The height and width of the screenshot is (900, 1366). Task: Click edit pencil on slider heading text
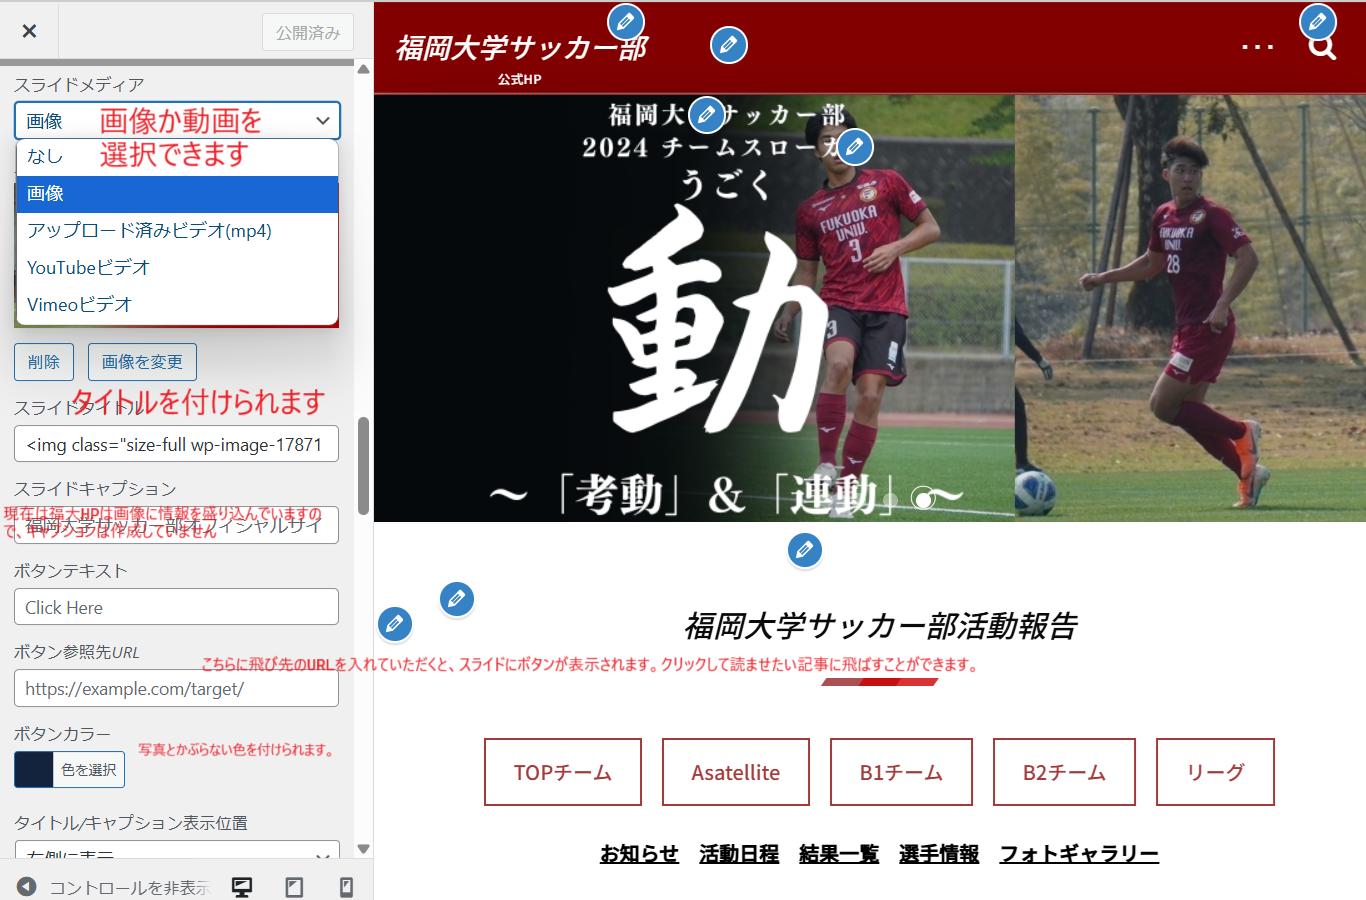707,115
